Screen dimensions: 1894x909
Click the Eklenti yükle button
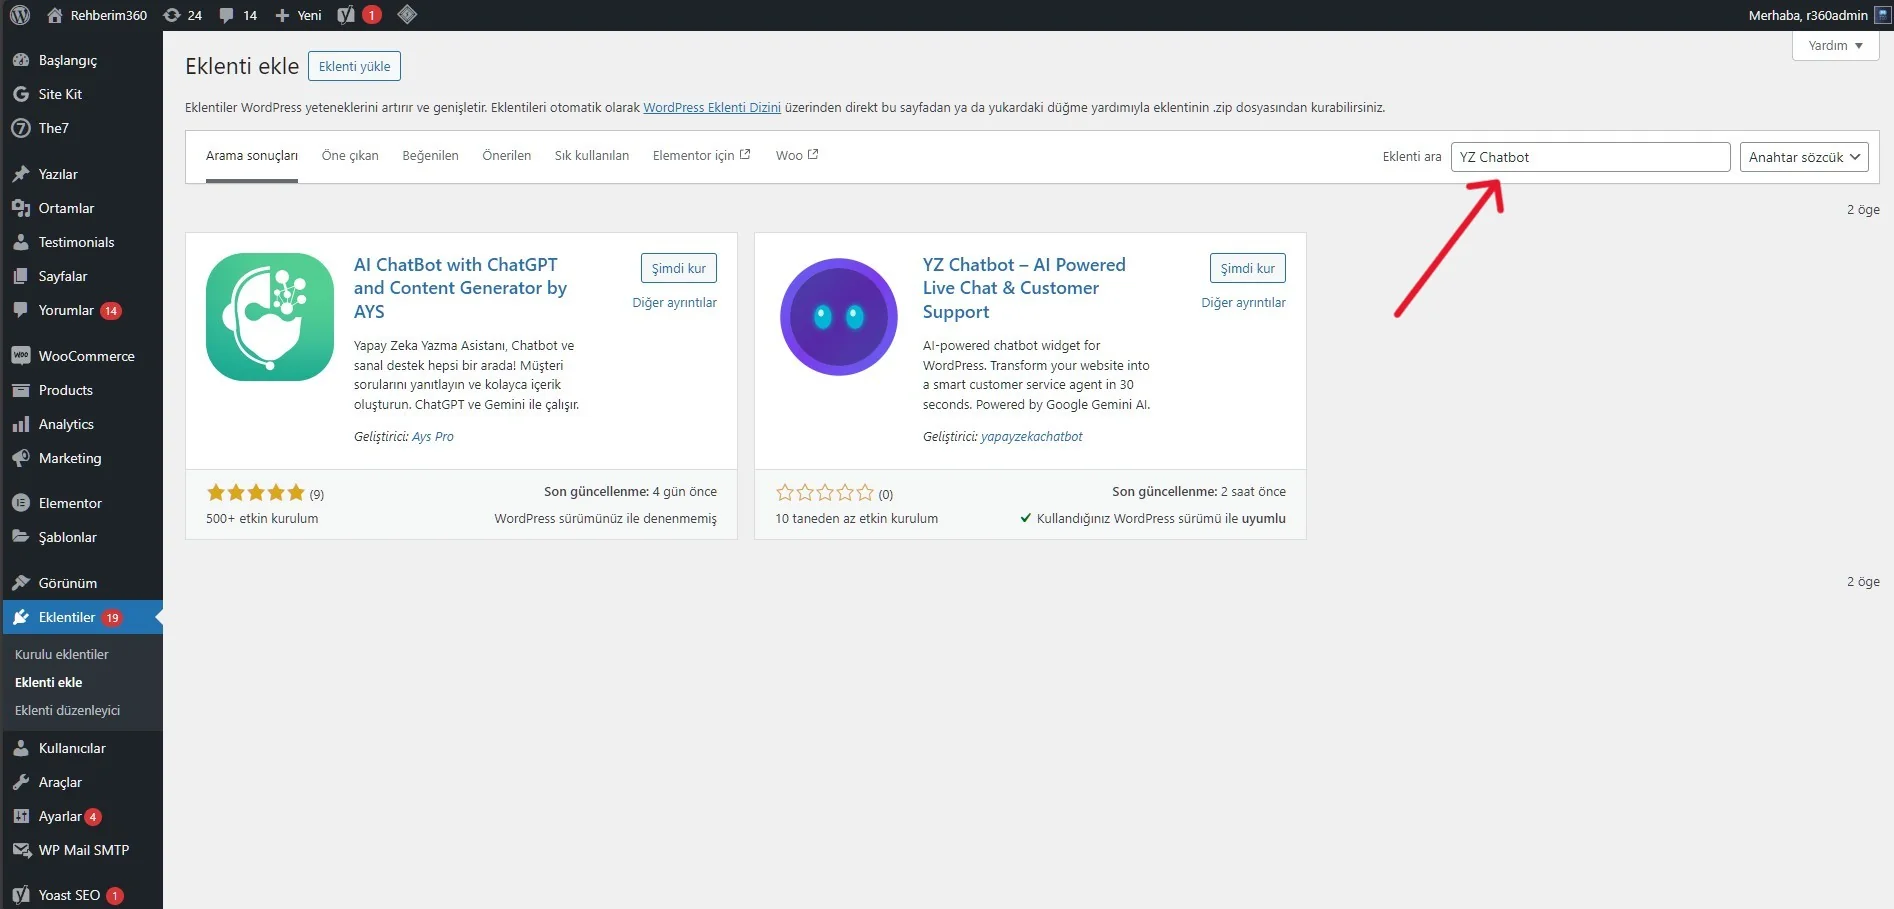pyautogui.click(x=354, y=66)
